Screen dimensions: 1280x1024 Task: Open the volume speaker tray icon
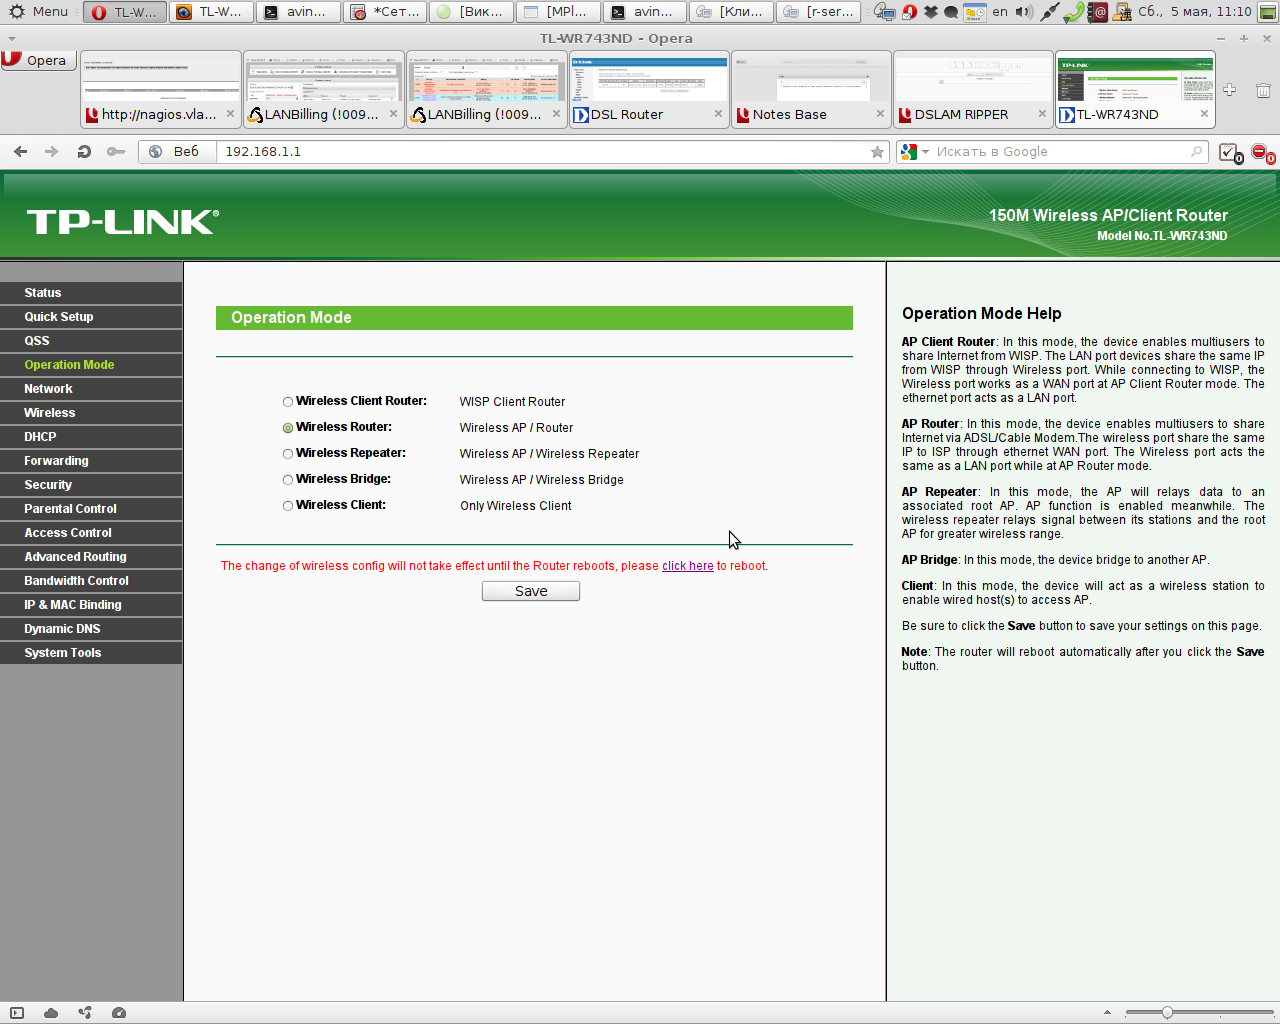1024,12
